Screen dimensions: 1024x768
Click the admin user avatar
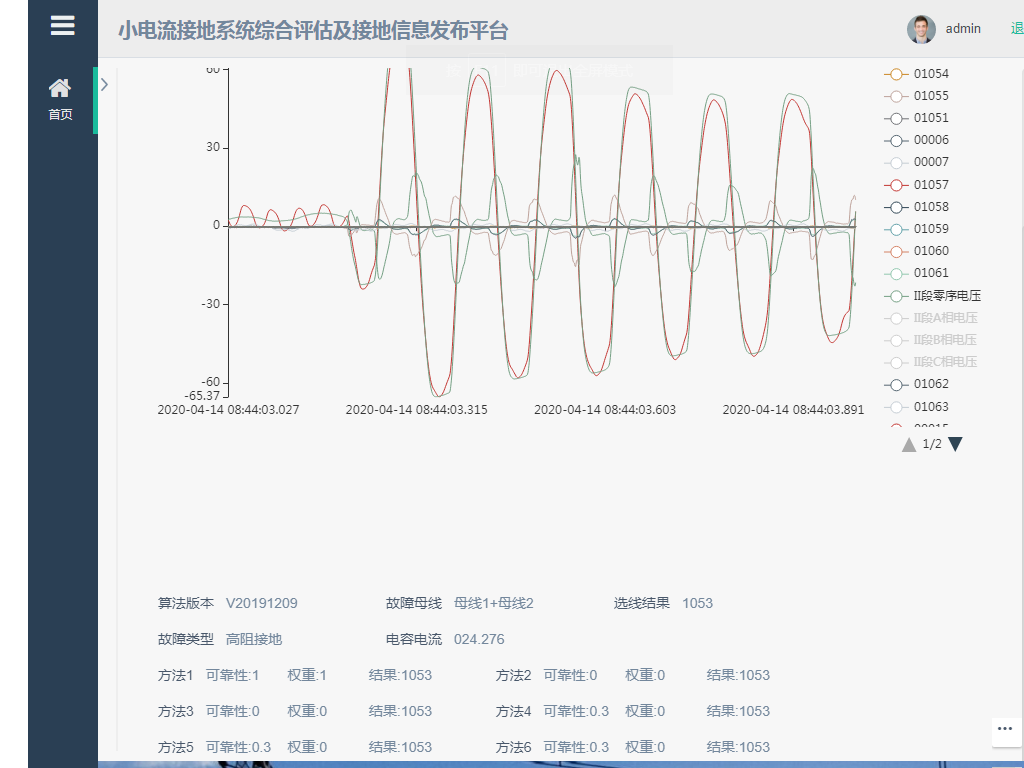(x=918, y=28)
